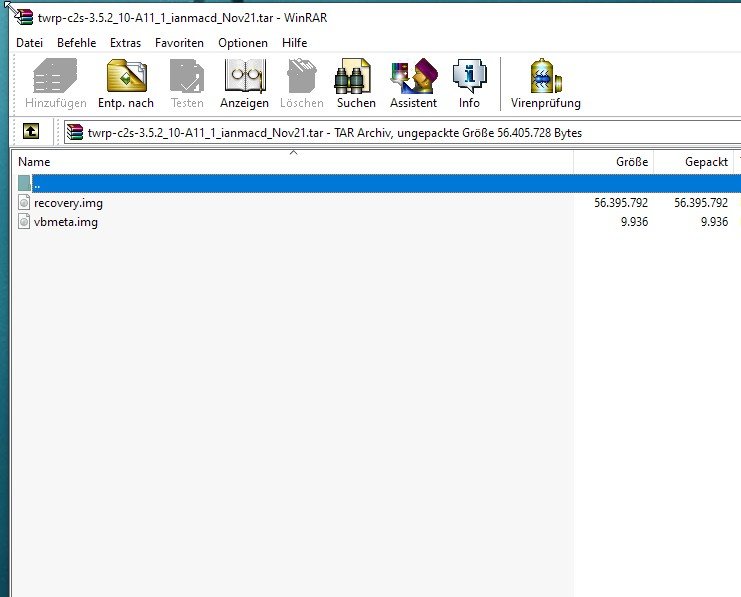Click vbmeta.img size 9.936 in Größe column

point(634,222)
